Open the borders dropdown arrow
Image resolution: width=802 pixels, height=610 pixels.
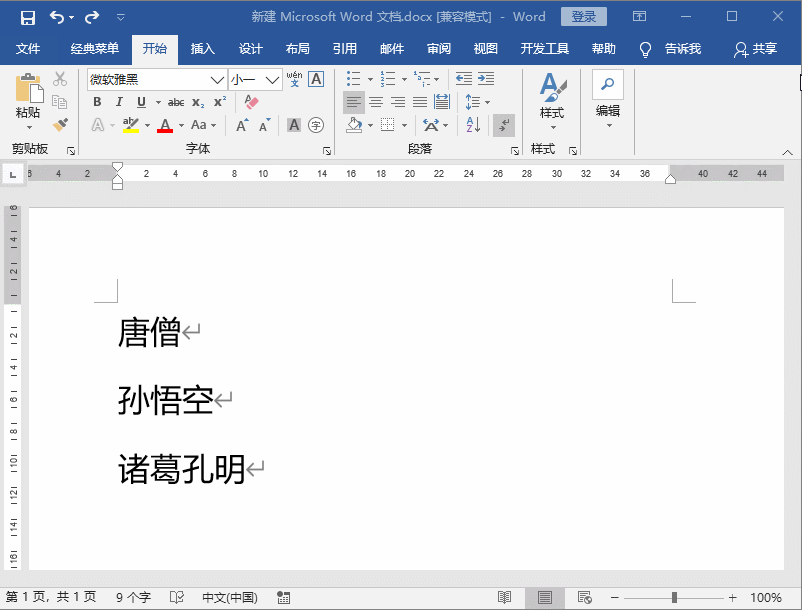click(x=404, y=125)
